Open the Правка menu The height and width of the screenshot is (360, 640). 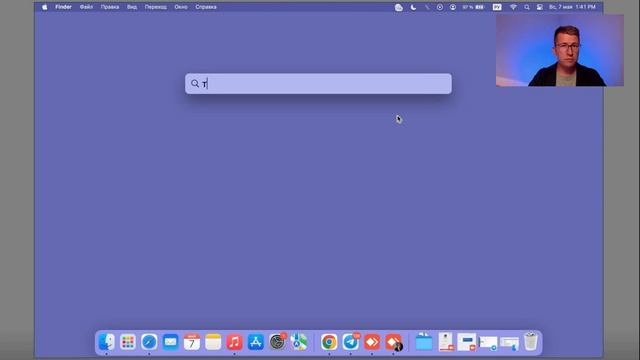click(110, 7)
